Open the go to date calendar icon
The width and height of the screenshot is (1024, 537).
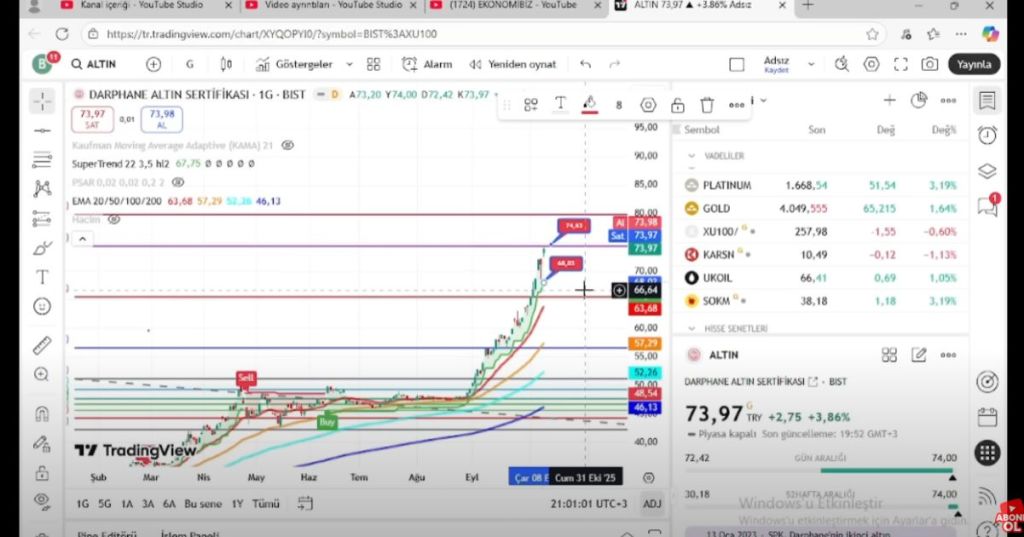[x=305, y=503]
